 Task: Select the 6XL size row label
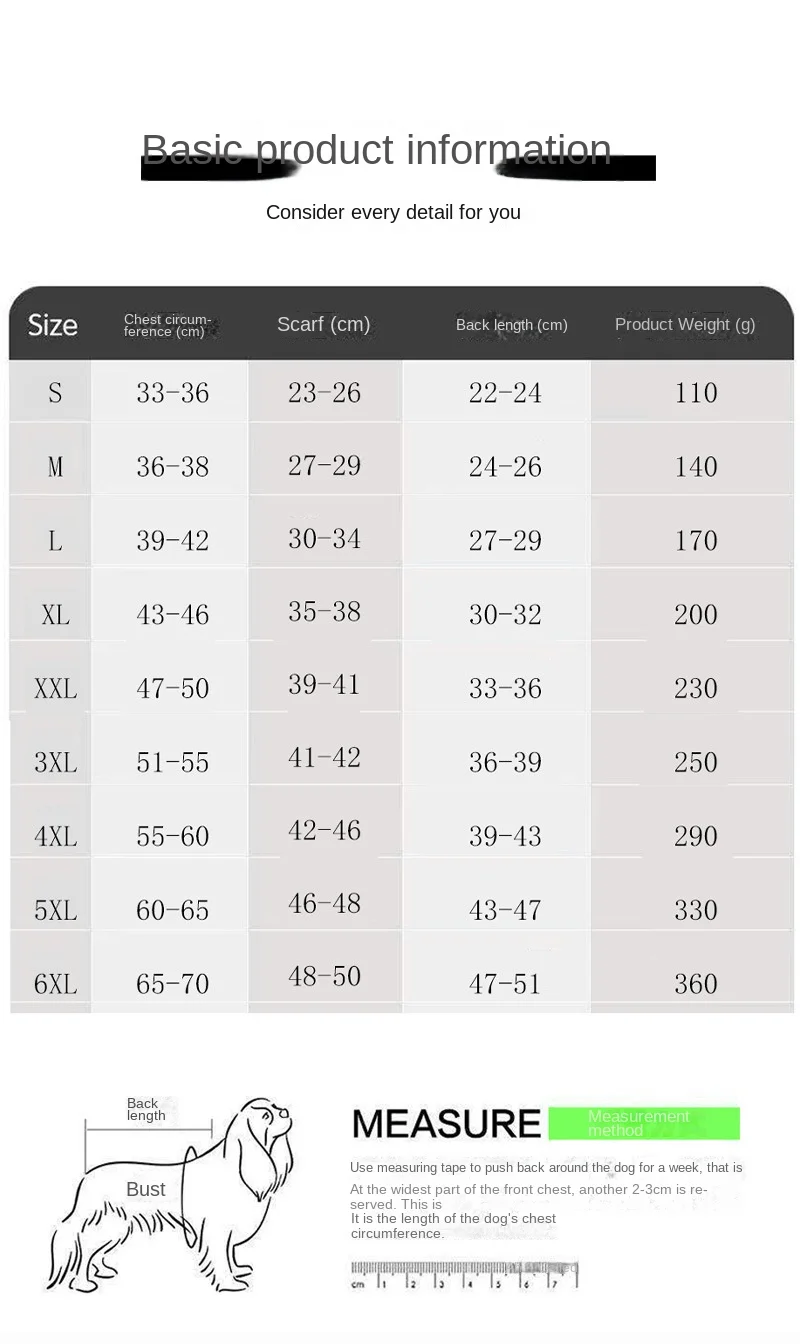click(55, 984)
